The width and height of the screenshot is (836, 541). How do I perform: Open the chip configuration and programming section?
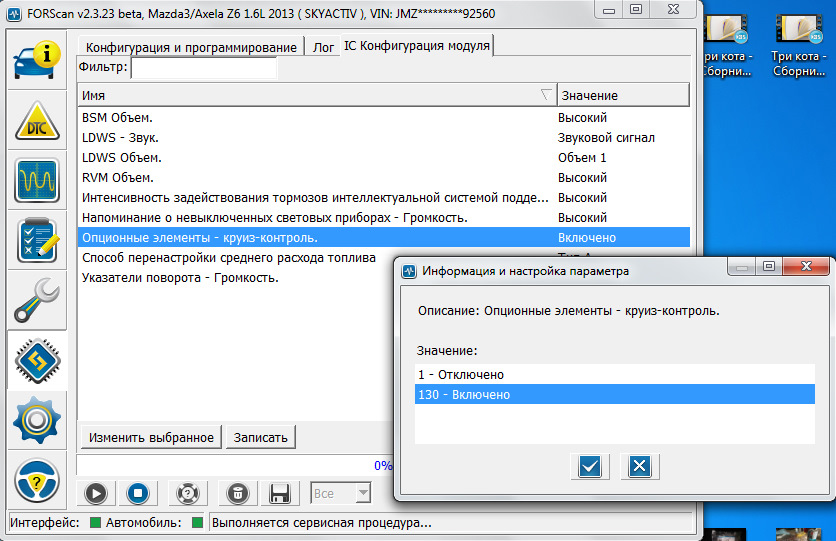[37, 361]
